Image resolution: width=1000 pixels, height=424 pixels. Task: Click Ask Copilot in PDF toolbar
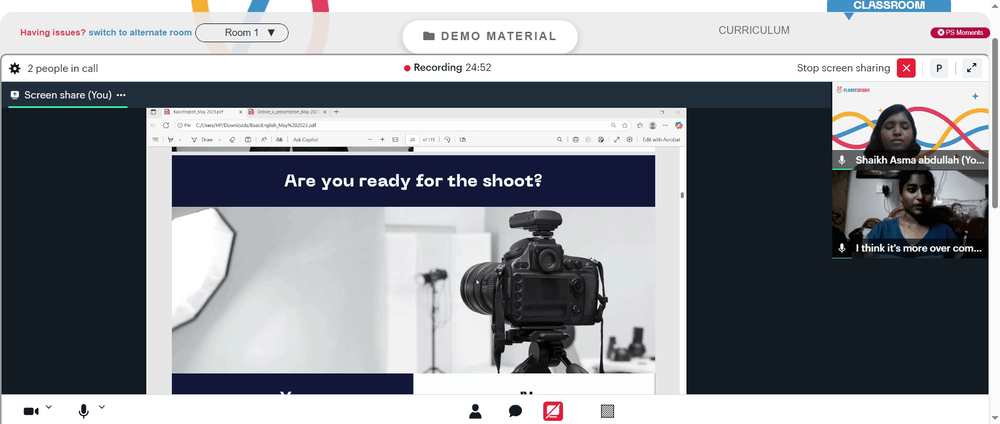[x=305, y=140]
